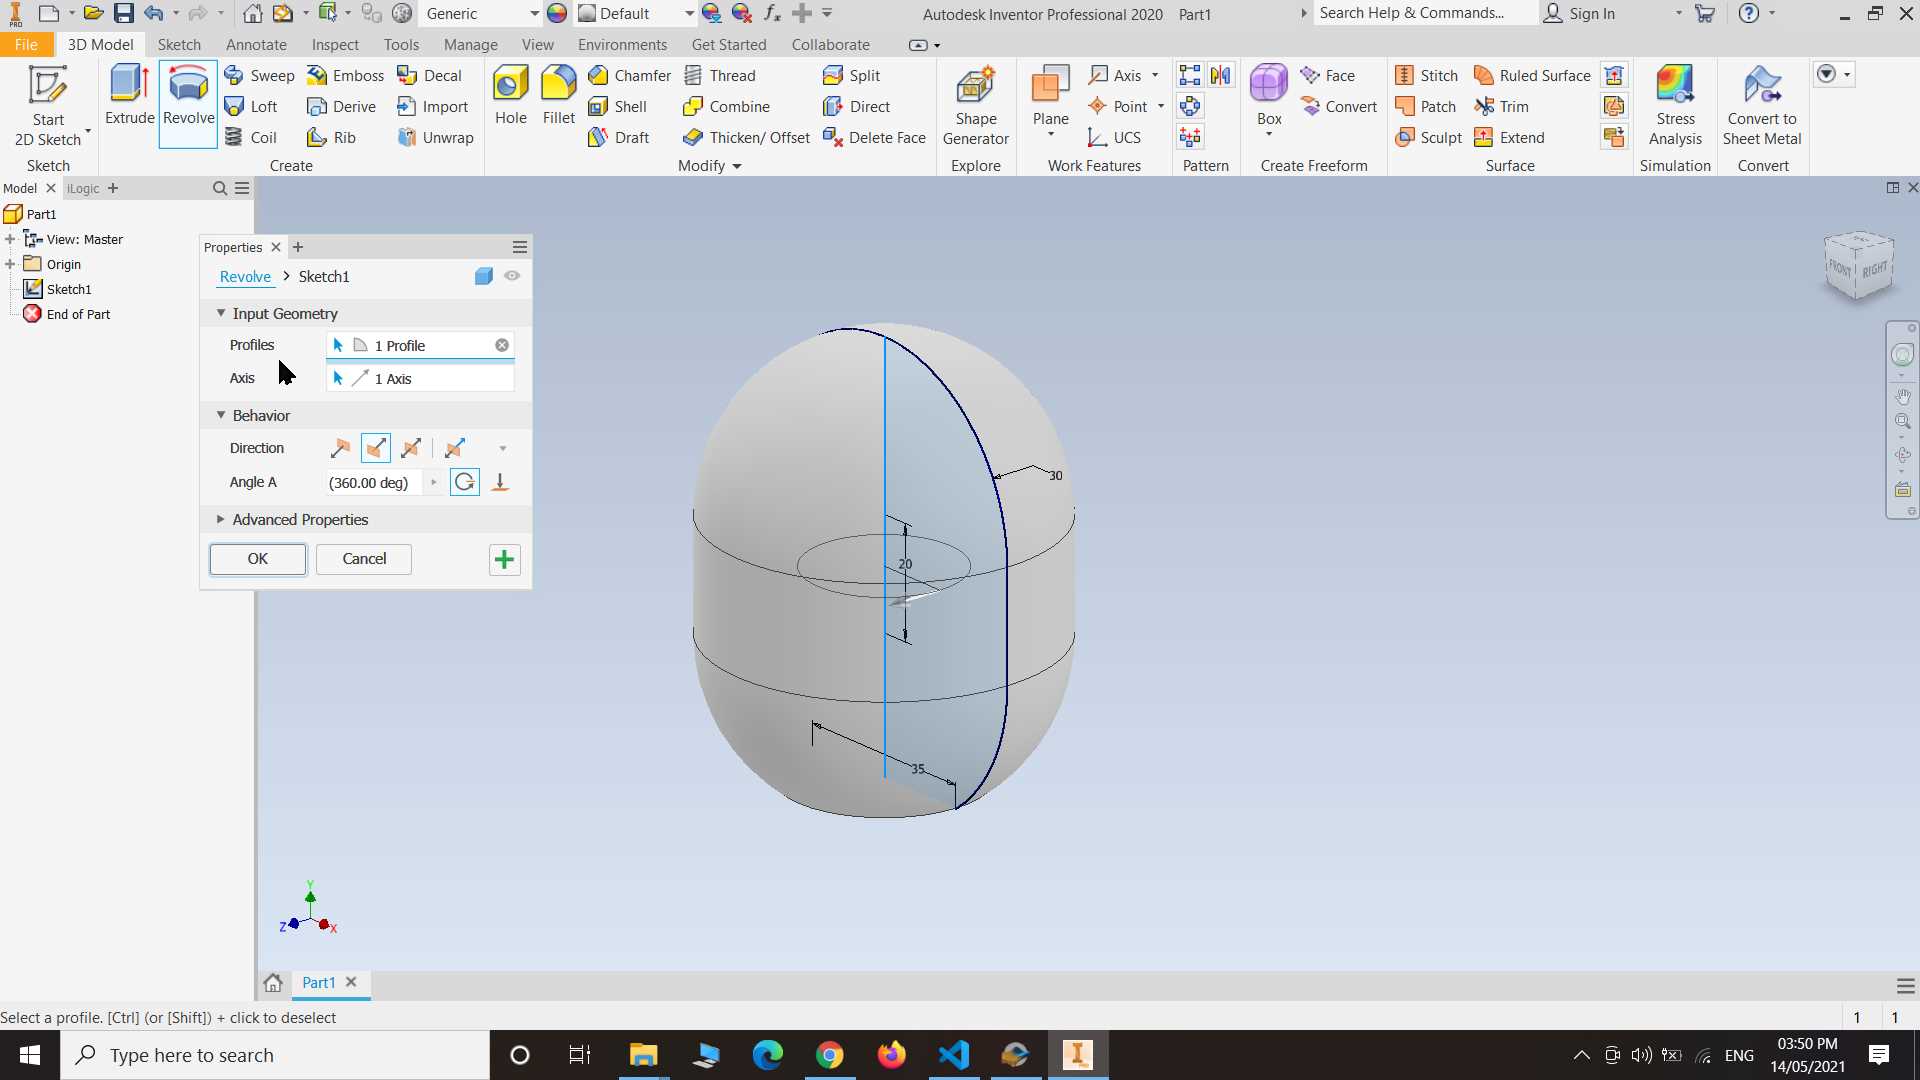
Task: Expand the View: Master node
Action: point(10,240)
